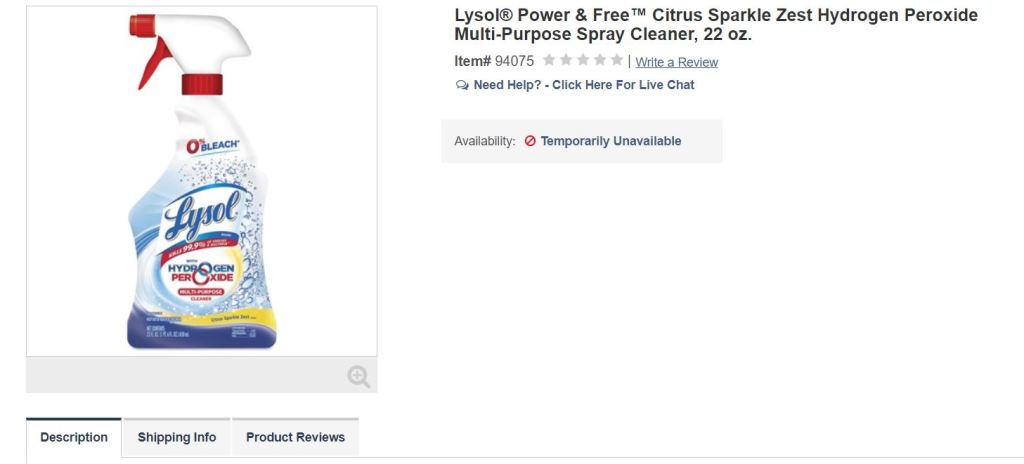Click the Lysol Power & Free product title

[715, 25]
